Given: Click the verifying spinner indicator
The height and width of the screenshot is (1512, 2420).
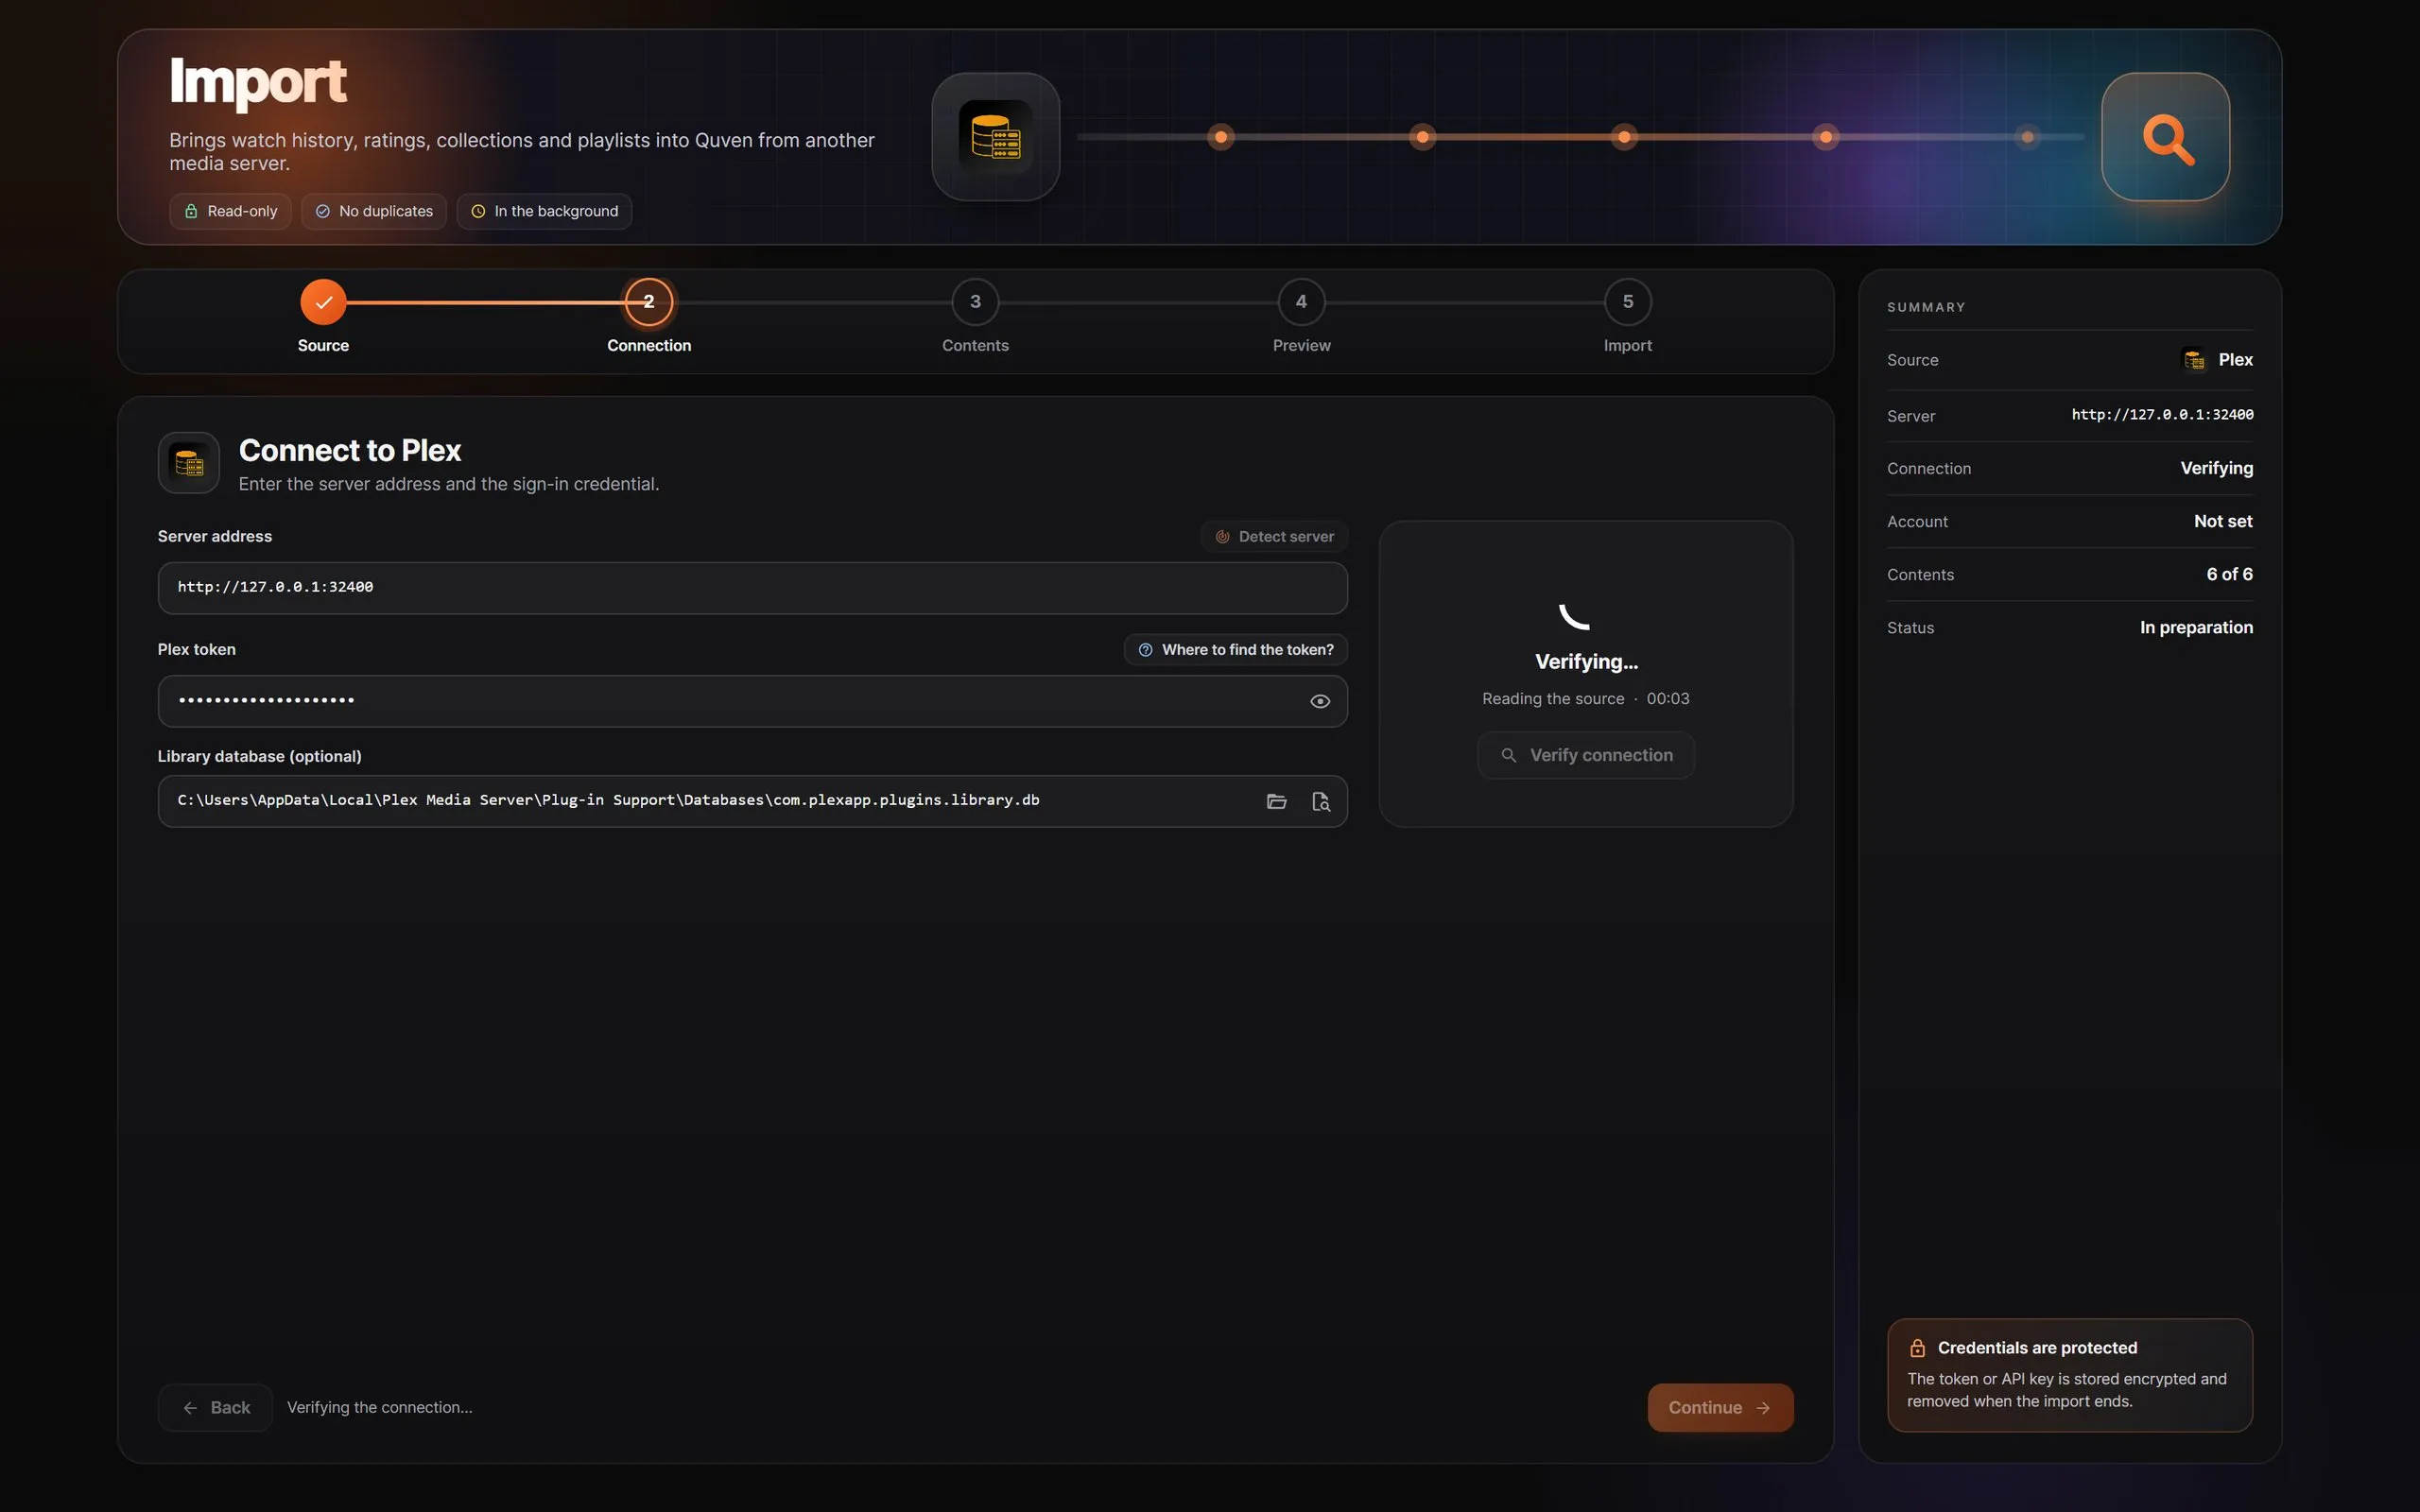Looking at the screenshot, I should pyautogui.click(x=1575, y=616).
